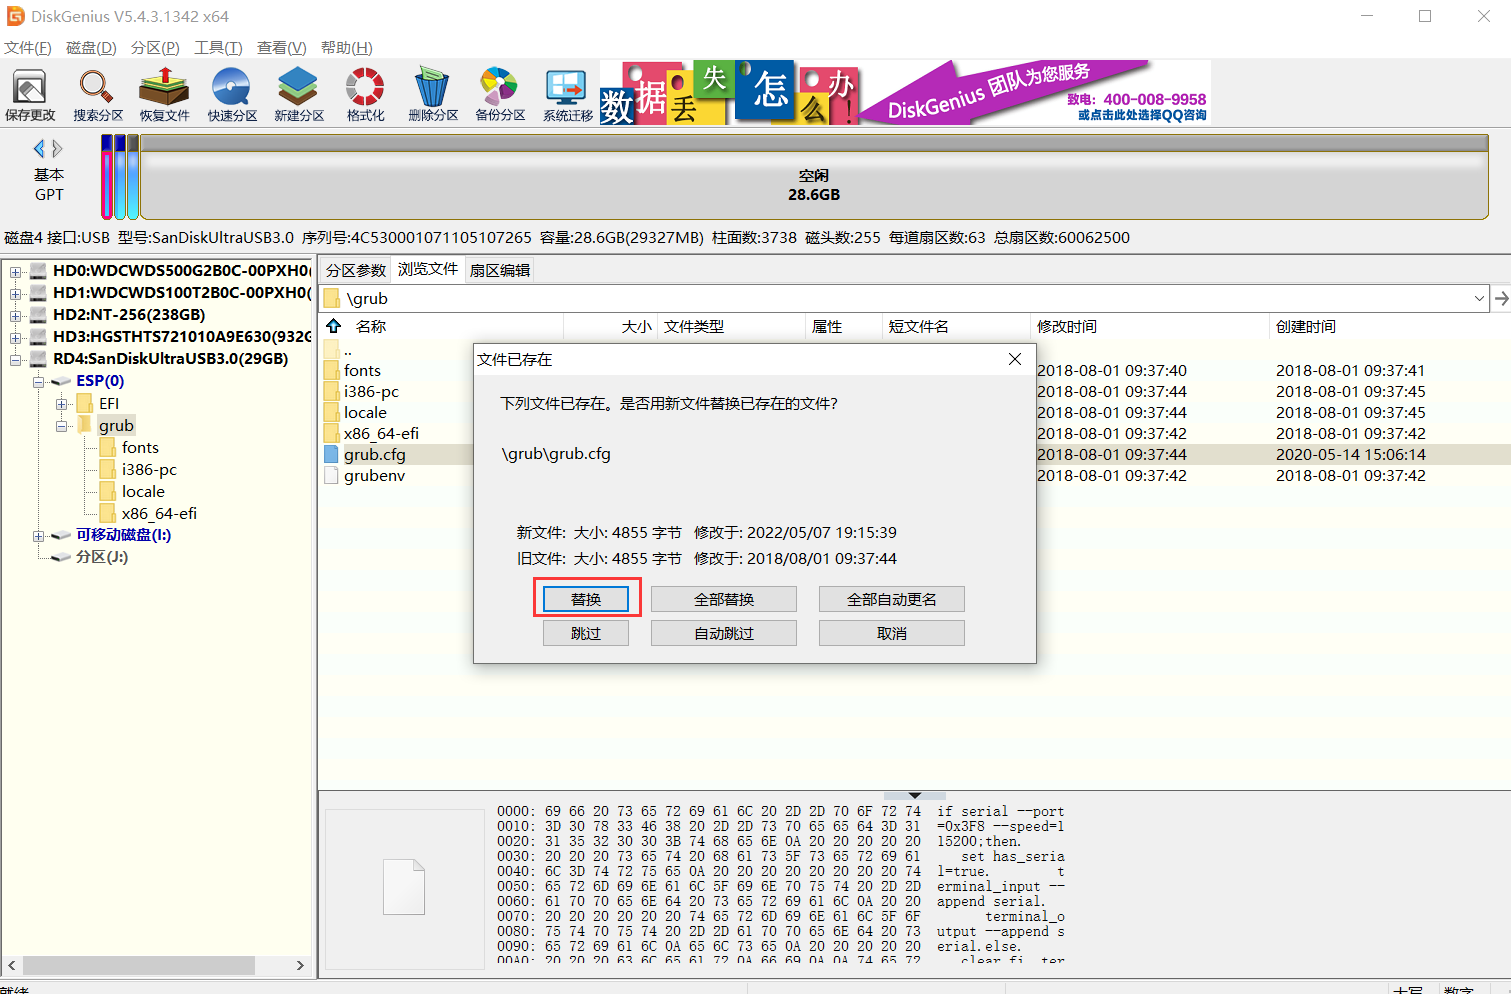The height and width of the screenshot is (994, 1511).
Task: Click the New Partition (新建分区) icon
Action: tap(299, 95)
